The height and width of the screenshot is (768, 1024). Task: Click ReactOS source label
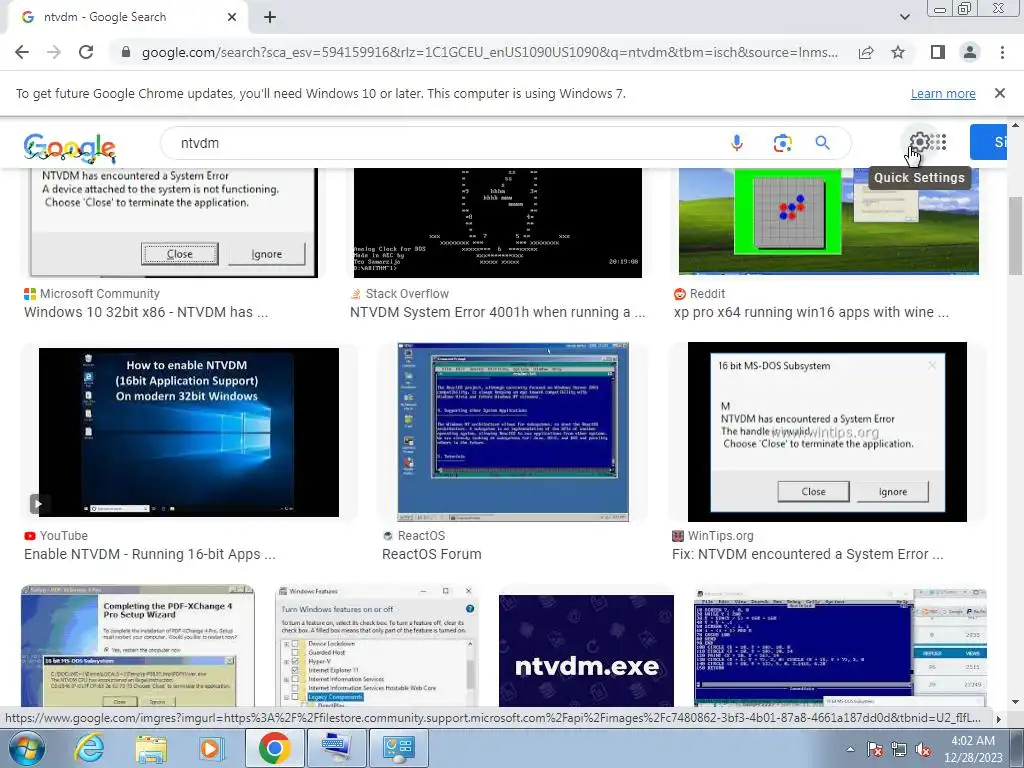[x=421, y=536]
